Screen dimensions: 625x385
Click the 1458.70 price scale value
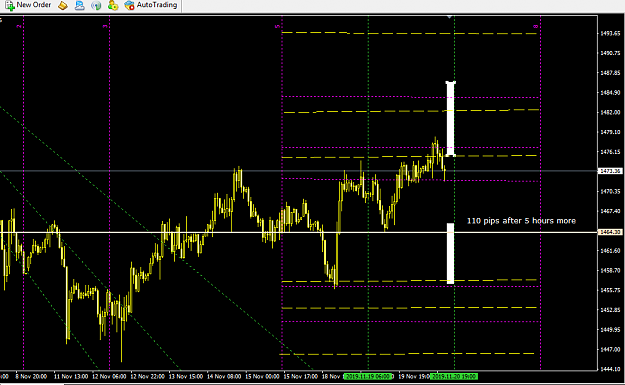[x=611, y=270]
